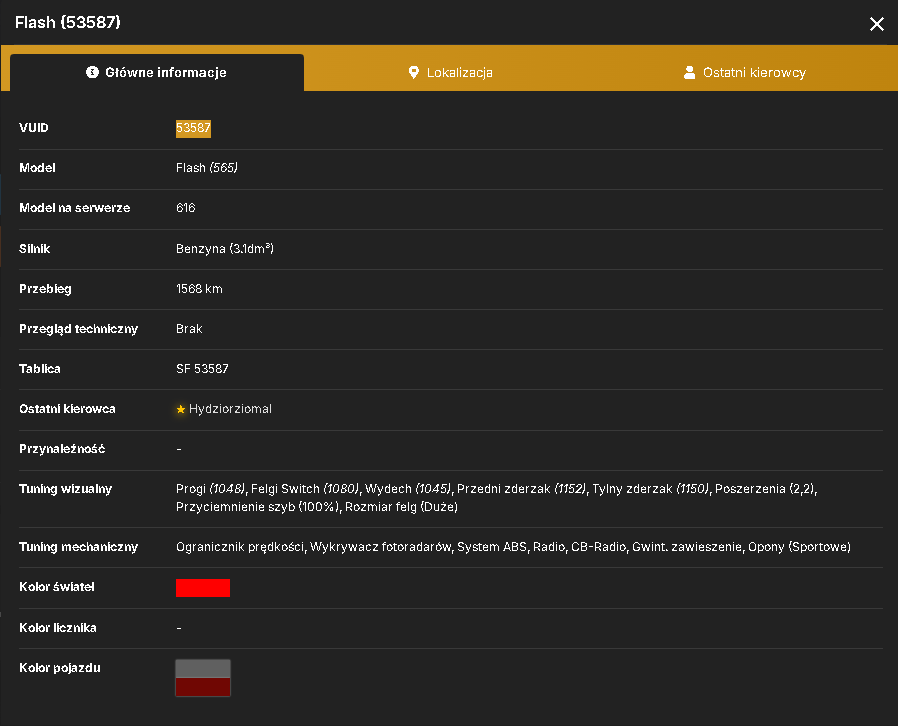Click the gold star next to Hydziorziomal

181,409
